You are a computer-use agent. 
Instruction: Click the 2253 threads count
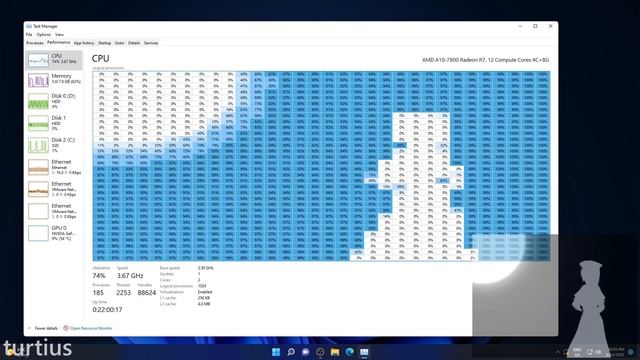click(x=123, y=293)
